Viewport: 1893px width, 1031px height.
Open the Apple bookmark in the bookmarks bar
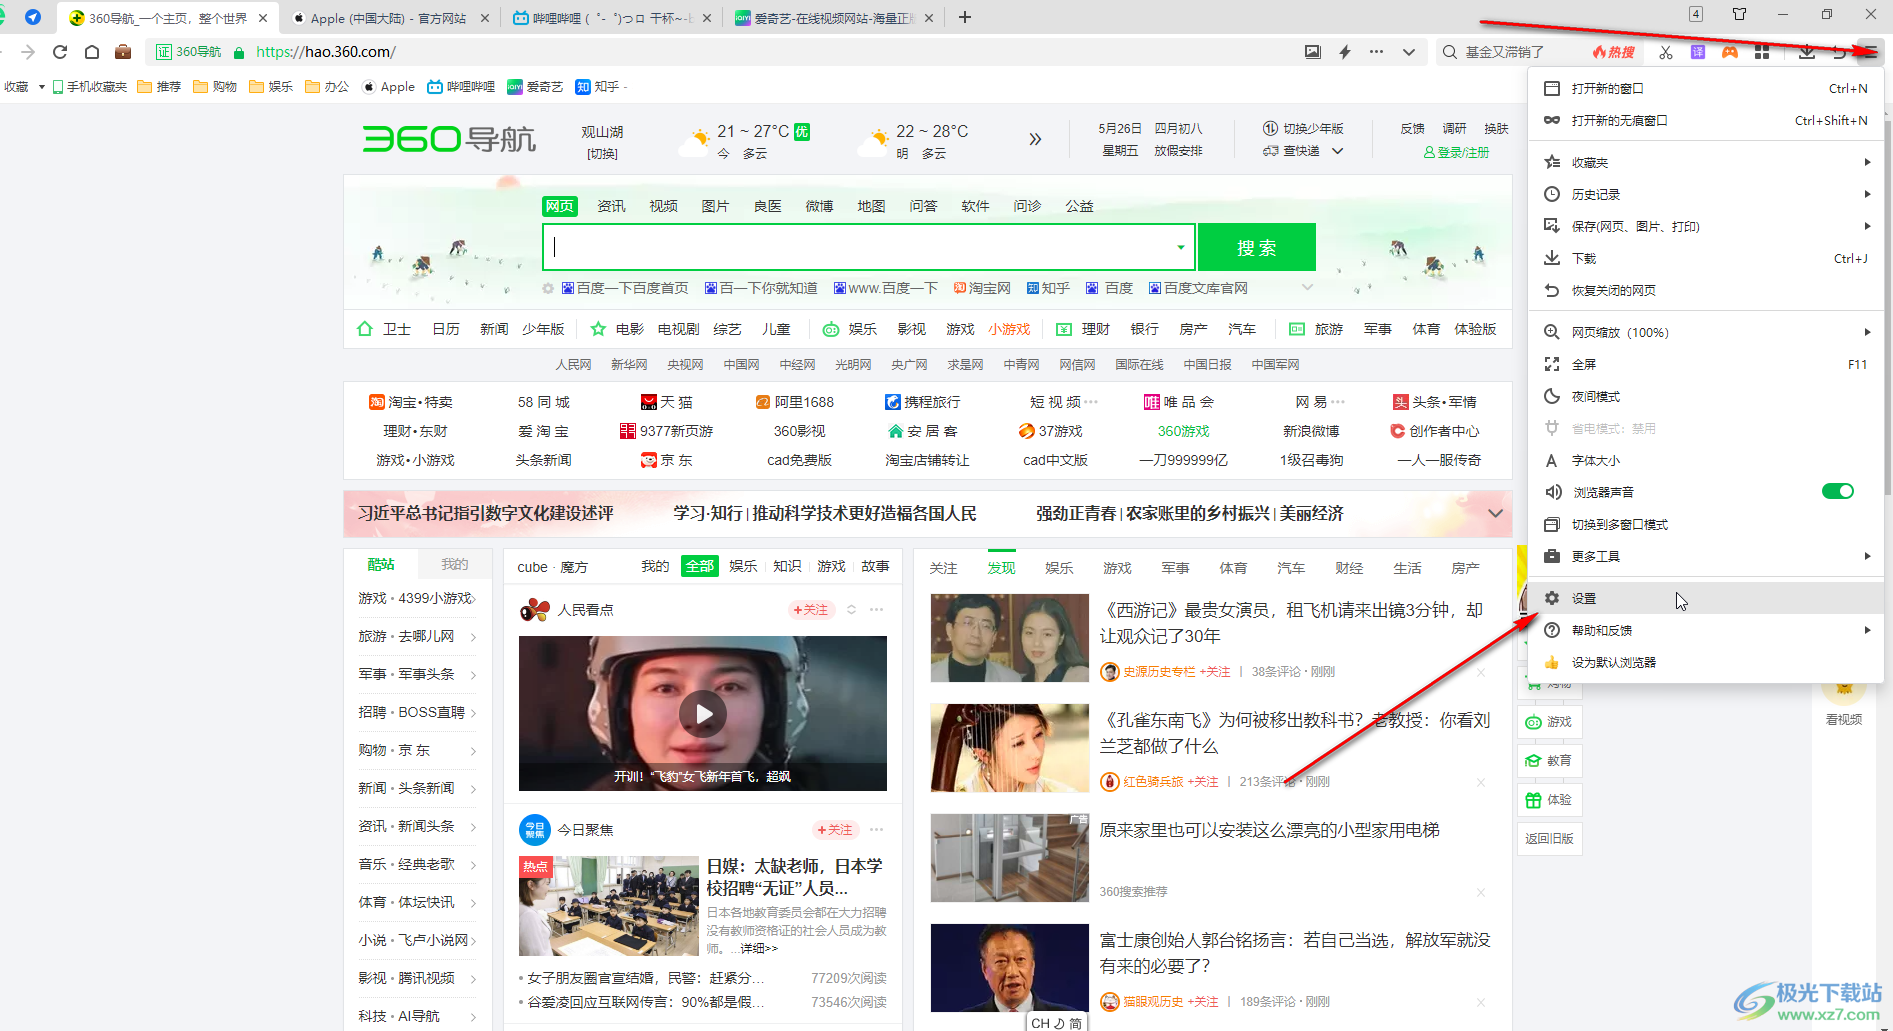coord(389,87)
